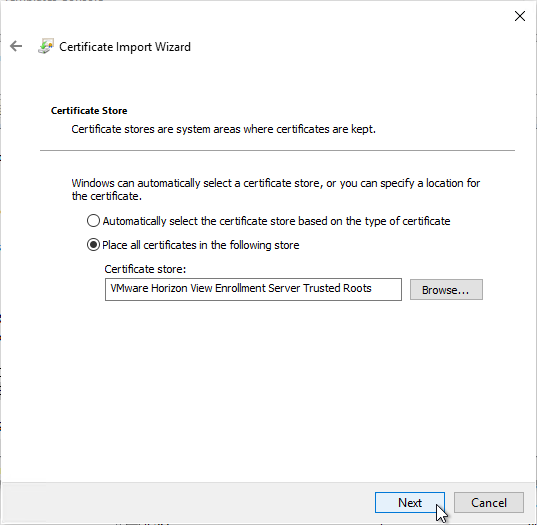
Task: Click the 'Certificate Import Wizard' title text
Action: pos(125,47)
